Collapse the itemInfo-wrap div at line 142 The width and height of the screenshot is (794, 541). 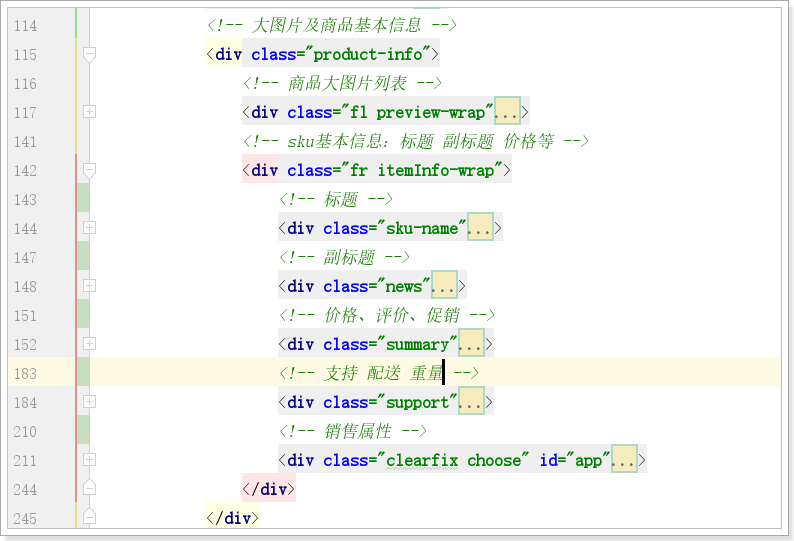pyautogui.click(x=89, y=170)
